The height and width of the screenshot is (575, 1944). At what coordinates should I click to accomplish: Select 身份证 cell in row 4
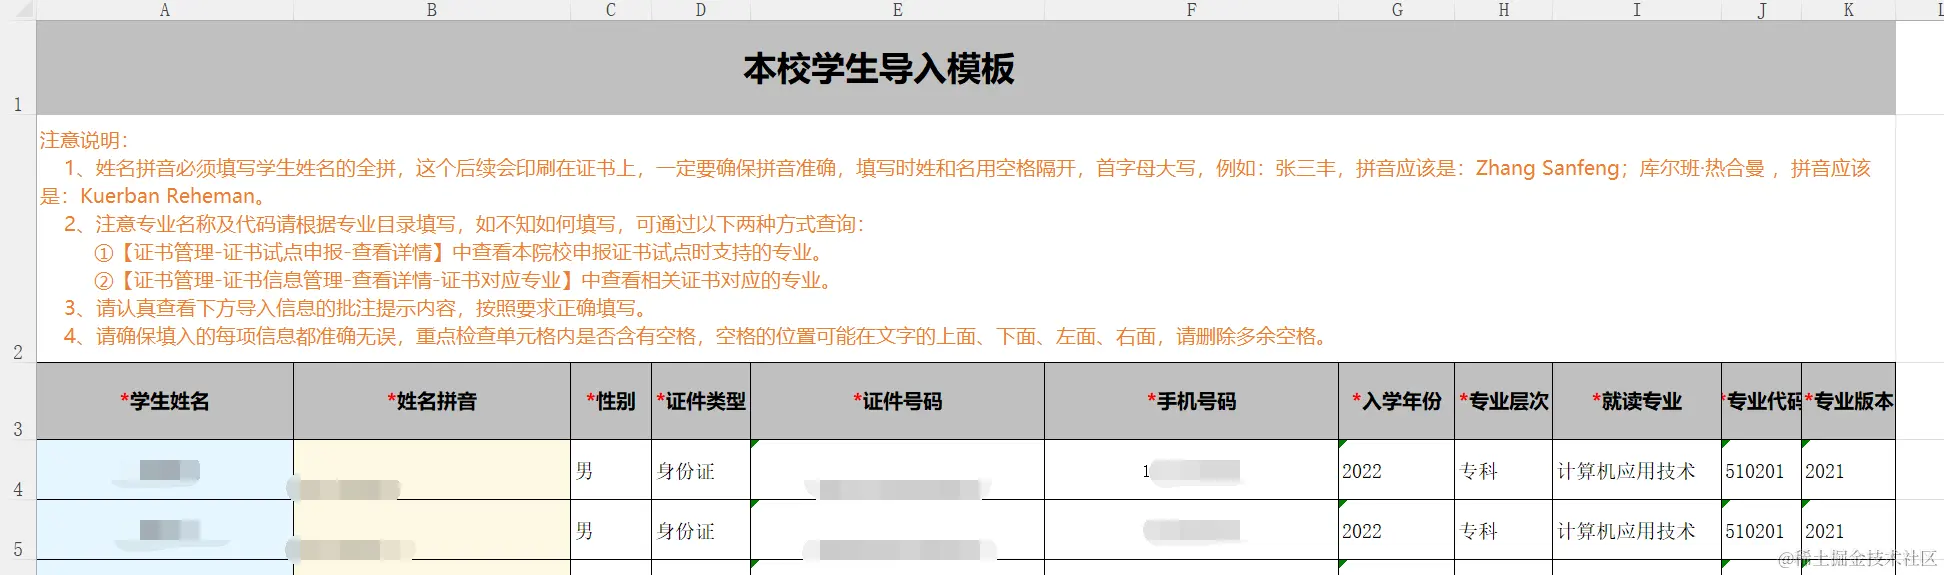click(x=701, y=470)
